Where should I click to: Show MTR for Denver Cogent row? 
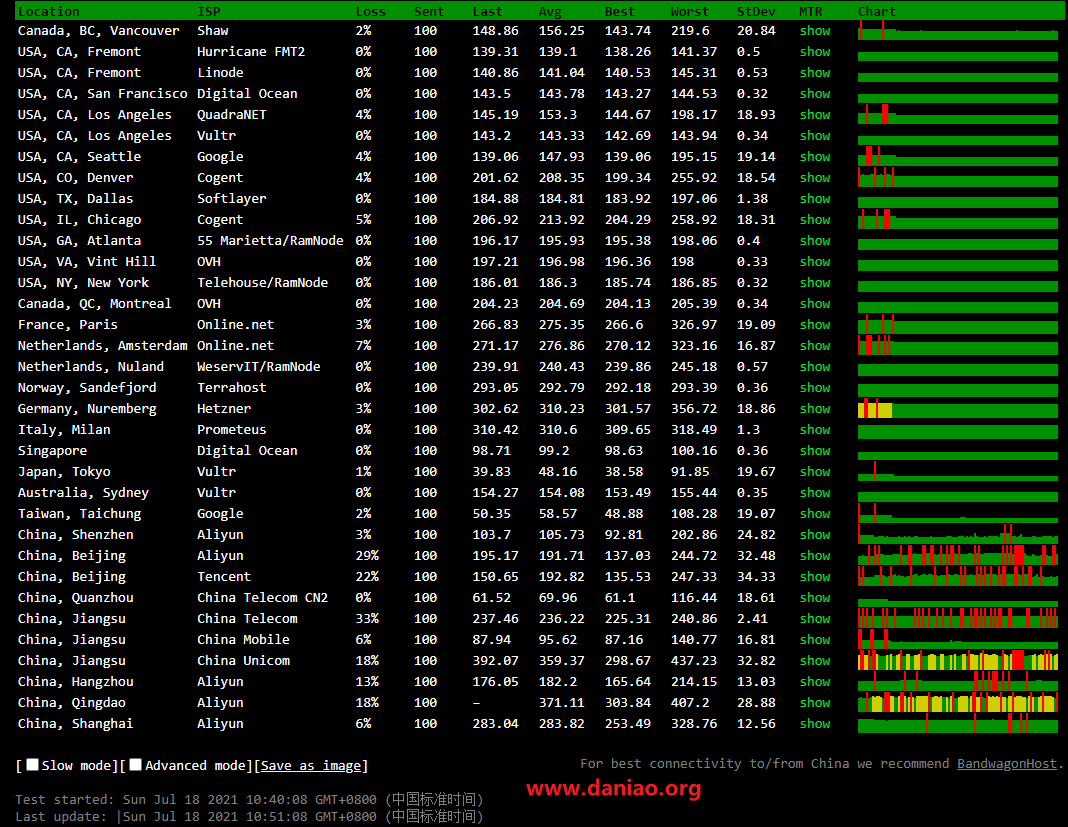pyautogui.click(x=815, y=178)
